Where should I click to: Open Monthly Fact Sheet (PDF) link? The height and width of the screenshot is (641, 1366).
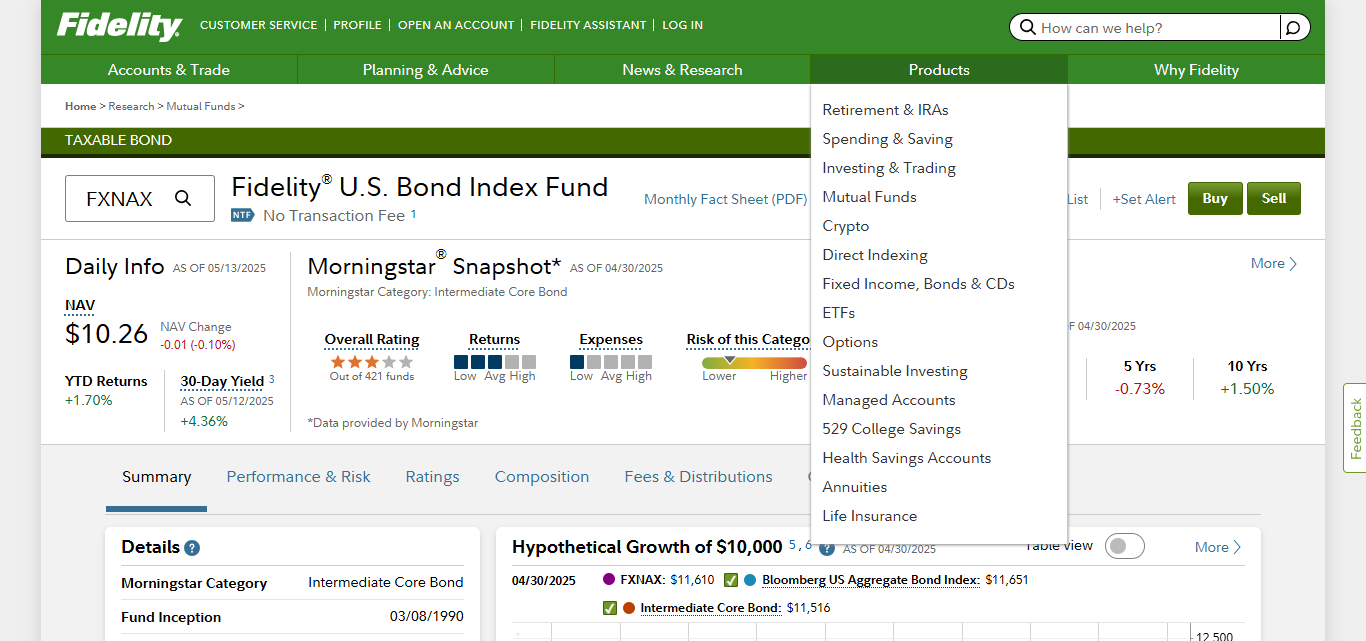pyautogui.click(x=725, y=199)
